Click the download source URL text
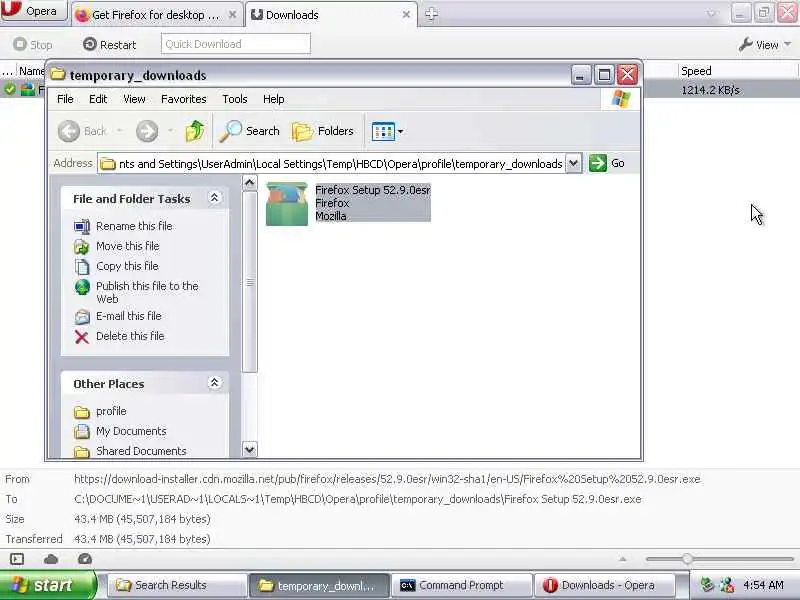Viewport: 800px width, 600px height. (387, 479)
